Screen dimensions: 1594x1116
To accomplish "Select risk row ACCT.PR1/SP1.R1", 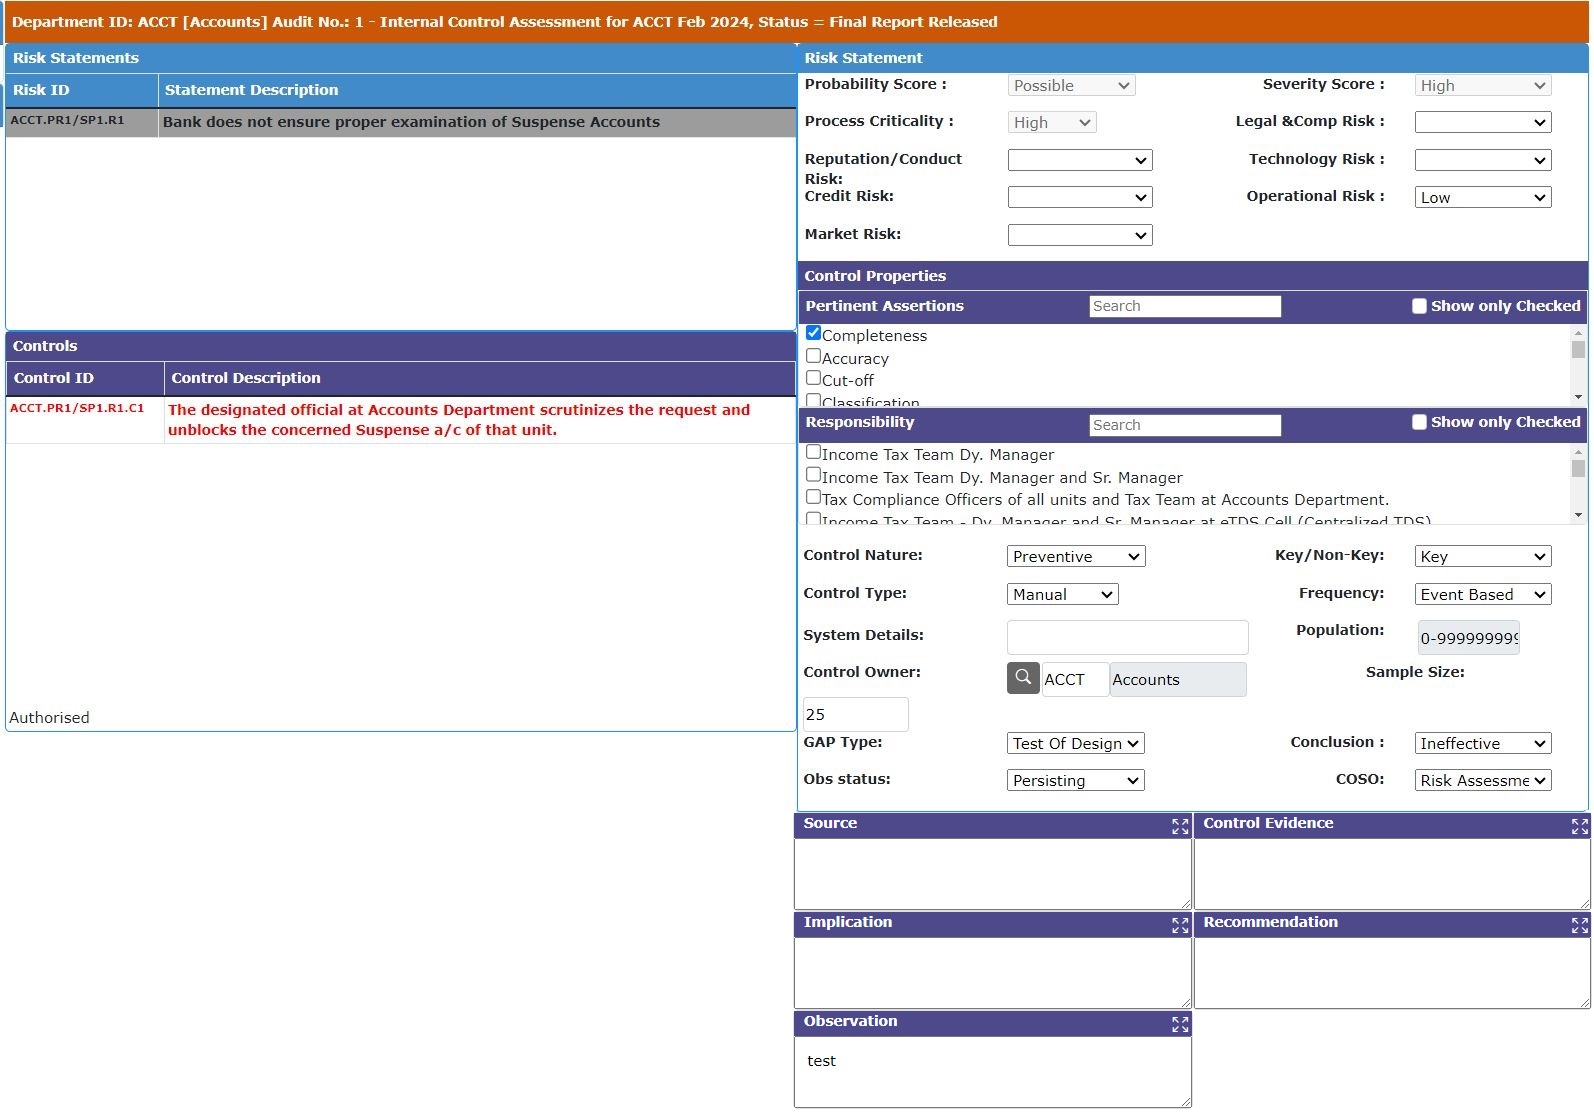I will (401, 122).
